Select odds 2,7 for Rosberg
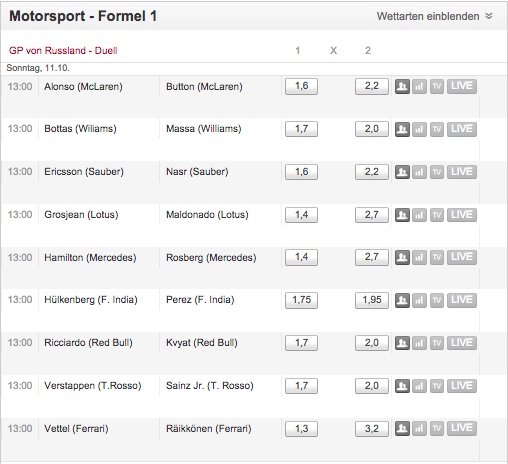 tap(372, 257)
